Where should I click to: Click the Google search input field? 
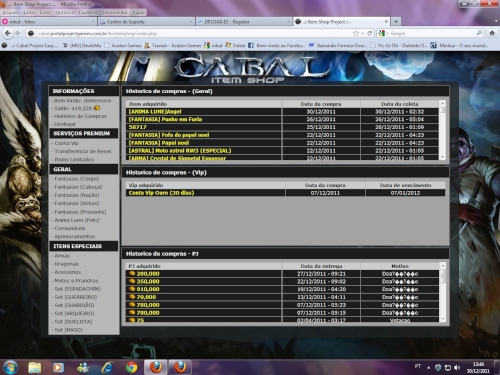pyautogui.click(x=432, y=33)
